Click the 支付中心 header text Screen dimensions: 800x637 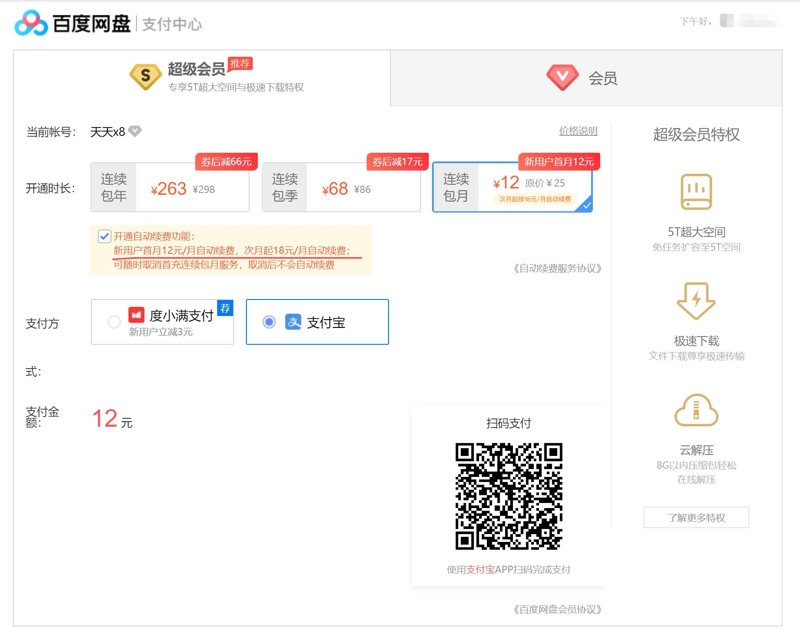[172, 24]
